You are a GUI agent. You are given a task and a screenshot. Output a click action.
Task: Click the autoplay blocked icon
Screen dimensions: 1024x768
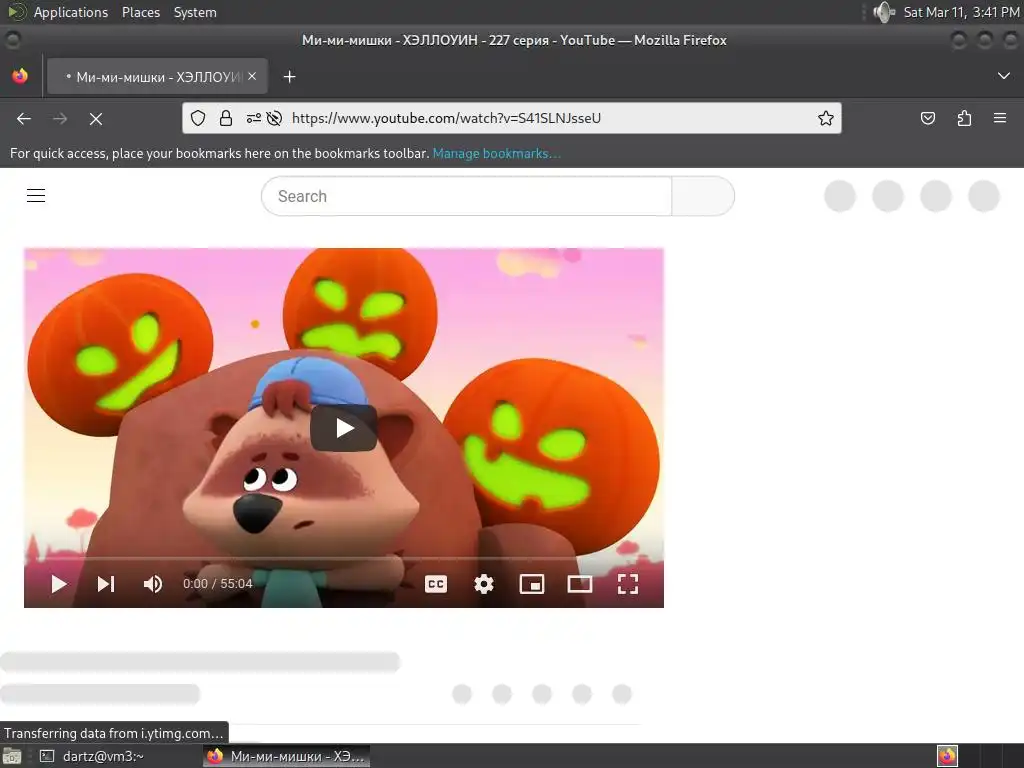[274, 118]
